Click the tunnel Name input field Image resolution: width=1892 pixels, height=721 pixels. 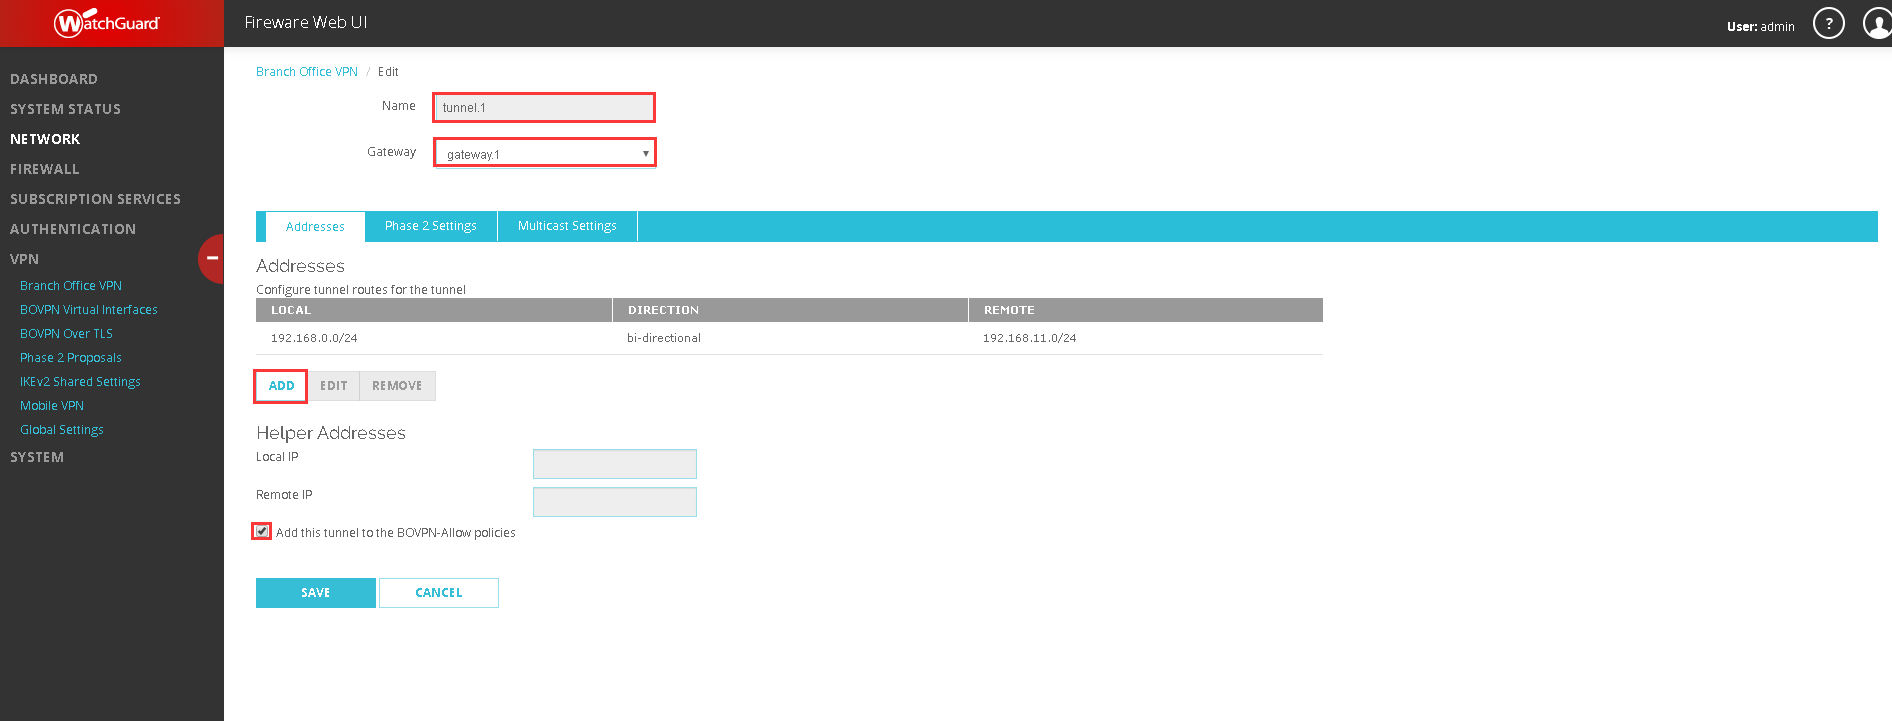[544, 107]
